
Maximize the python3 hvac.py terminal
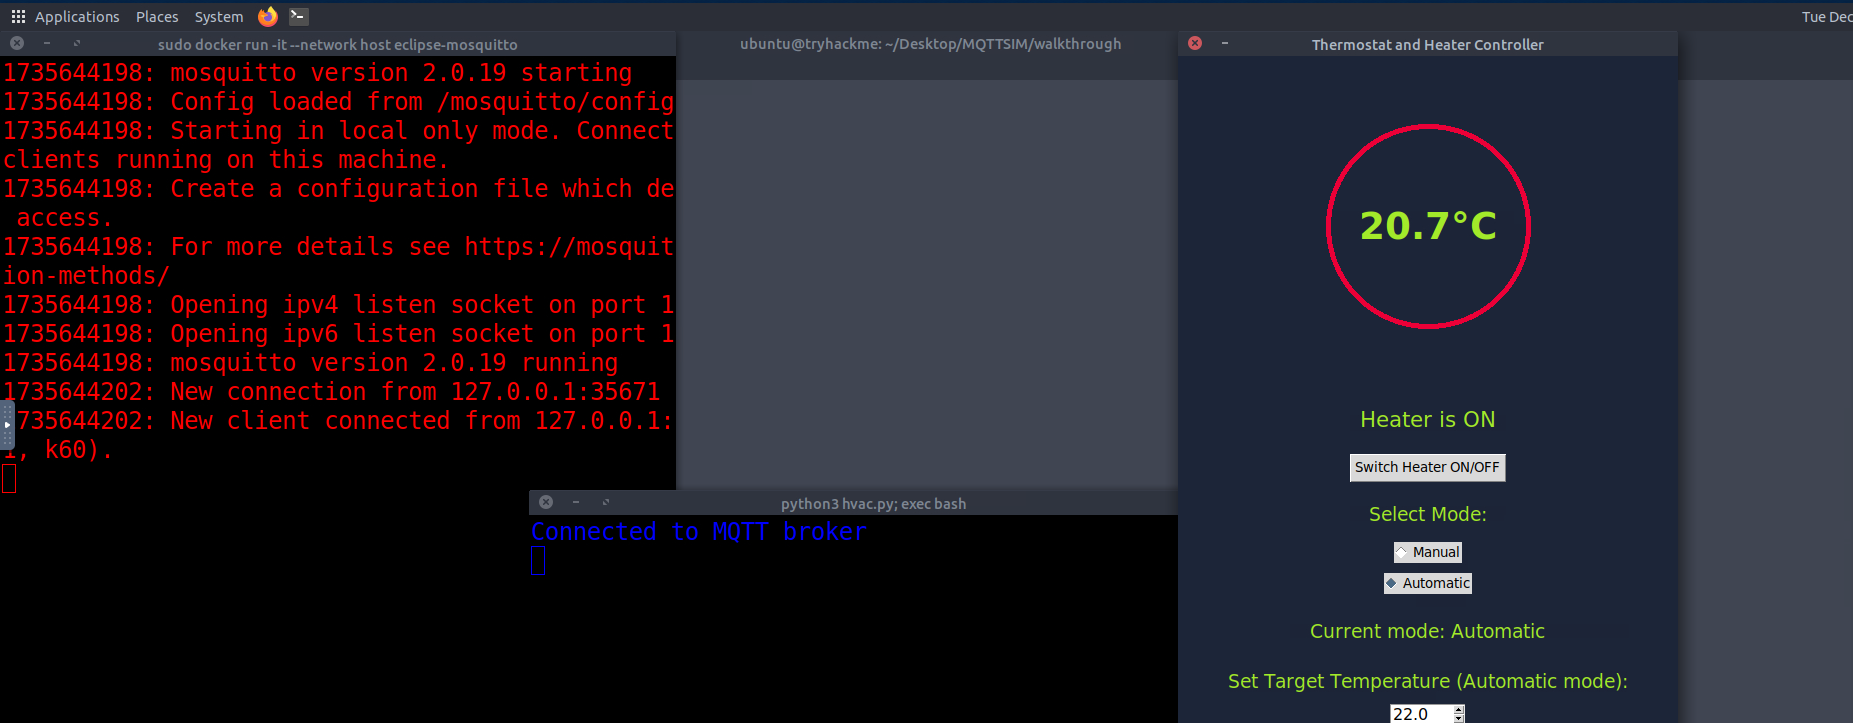[606, 502]
